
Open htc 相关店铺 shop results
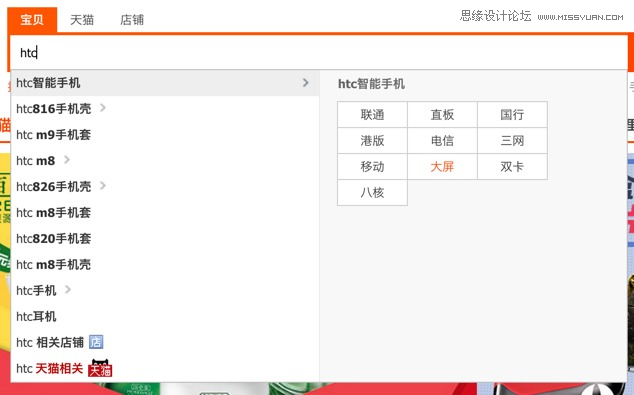(x=50, y=342)
